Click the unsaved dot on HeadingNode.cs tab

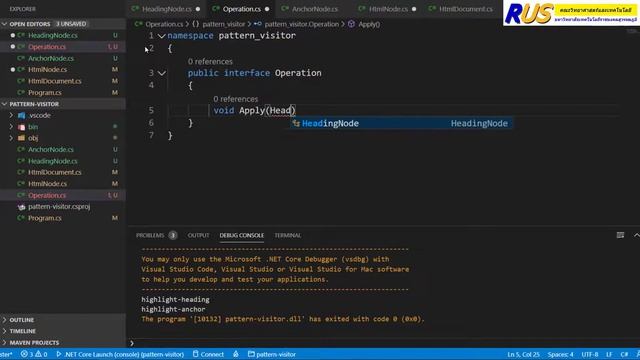click(x=198, y=9)
